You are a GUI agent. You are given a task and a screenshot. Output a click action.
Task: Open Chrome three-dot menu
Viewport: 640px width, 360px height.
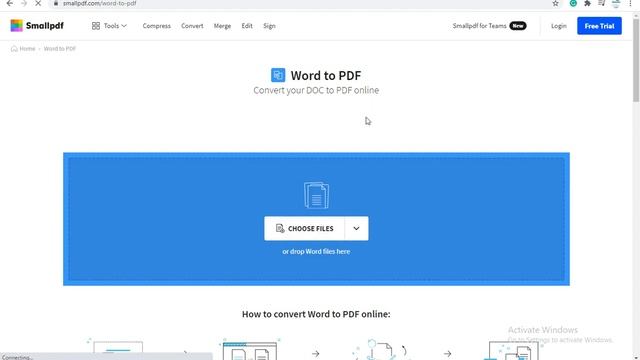click(630, 3)
